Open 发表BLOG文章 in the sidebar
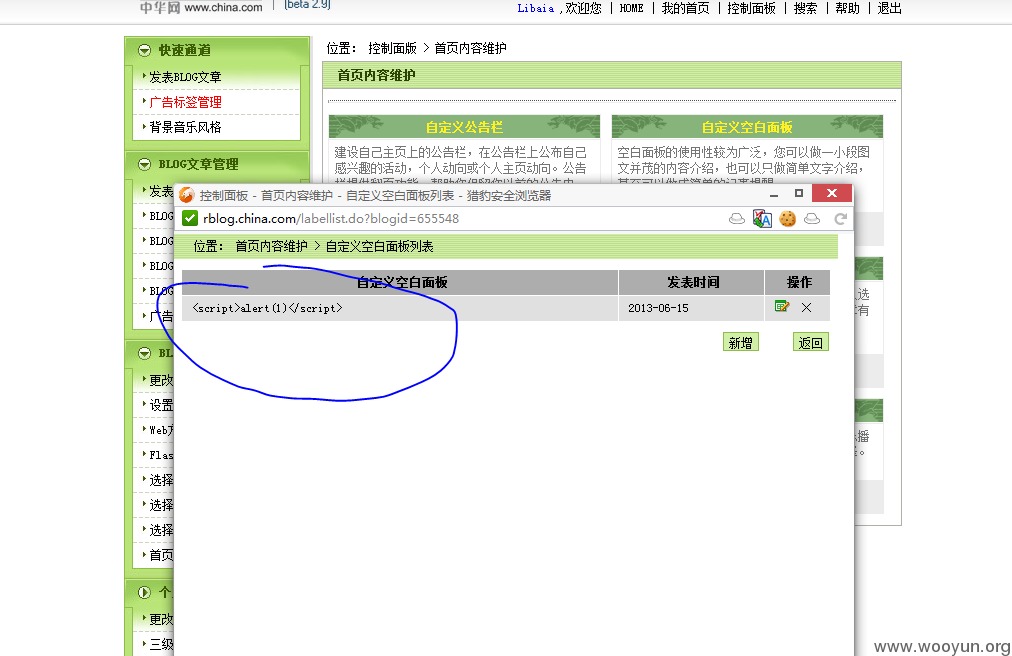Viewport: 1012px width, 656px height. click(x=185, y=77)
